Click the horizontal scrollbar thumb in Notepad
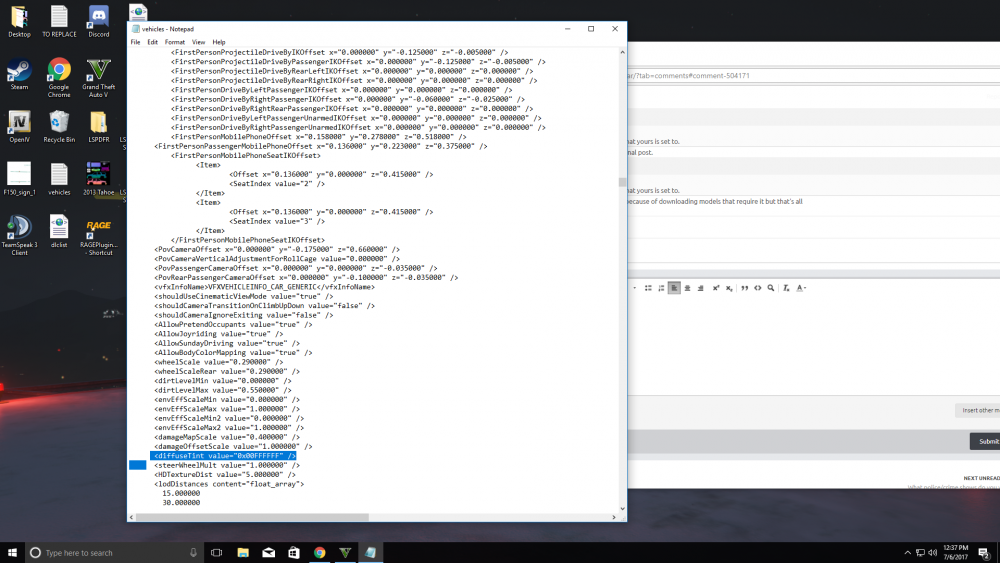Viewport: 1000px width, 563px height. (x=252, y=517)
